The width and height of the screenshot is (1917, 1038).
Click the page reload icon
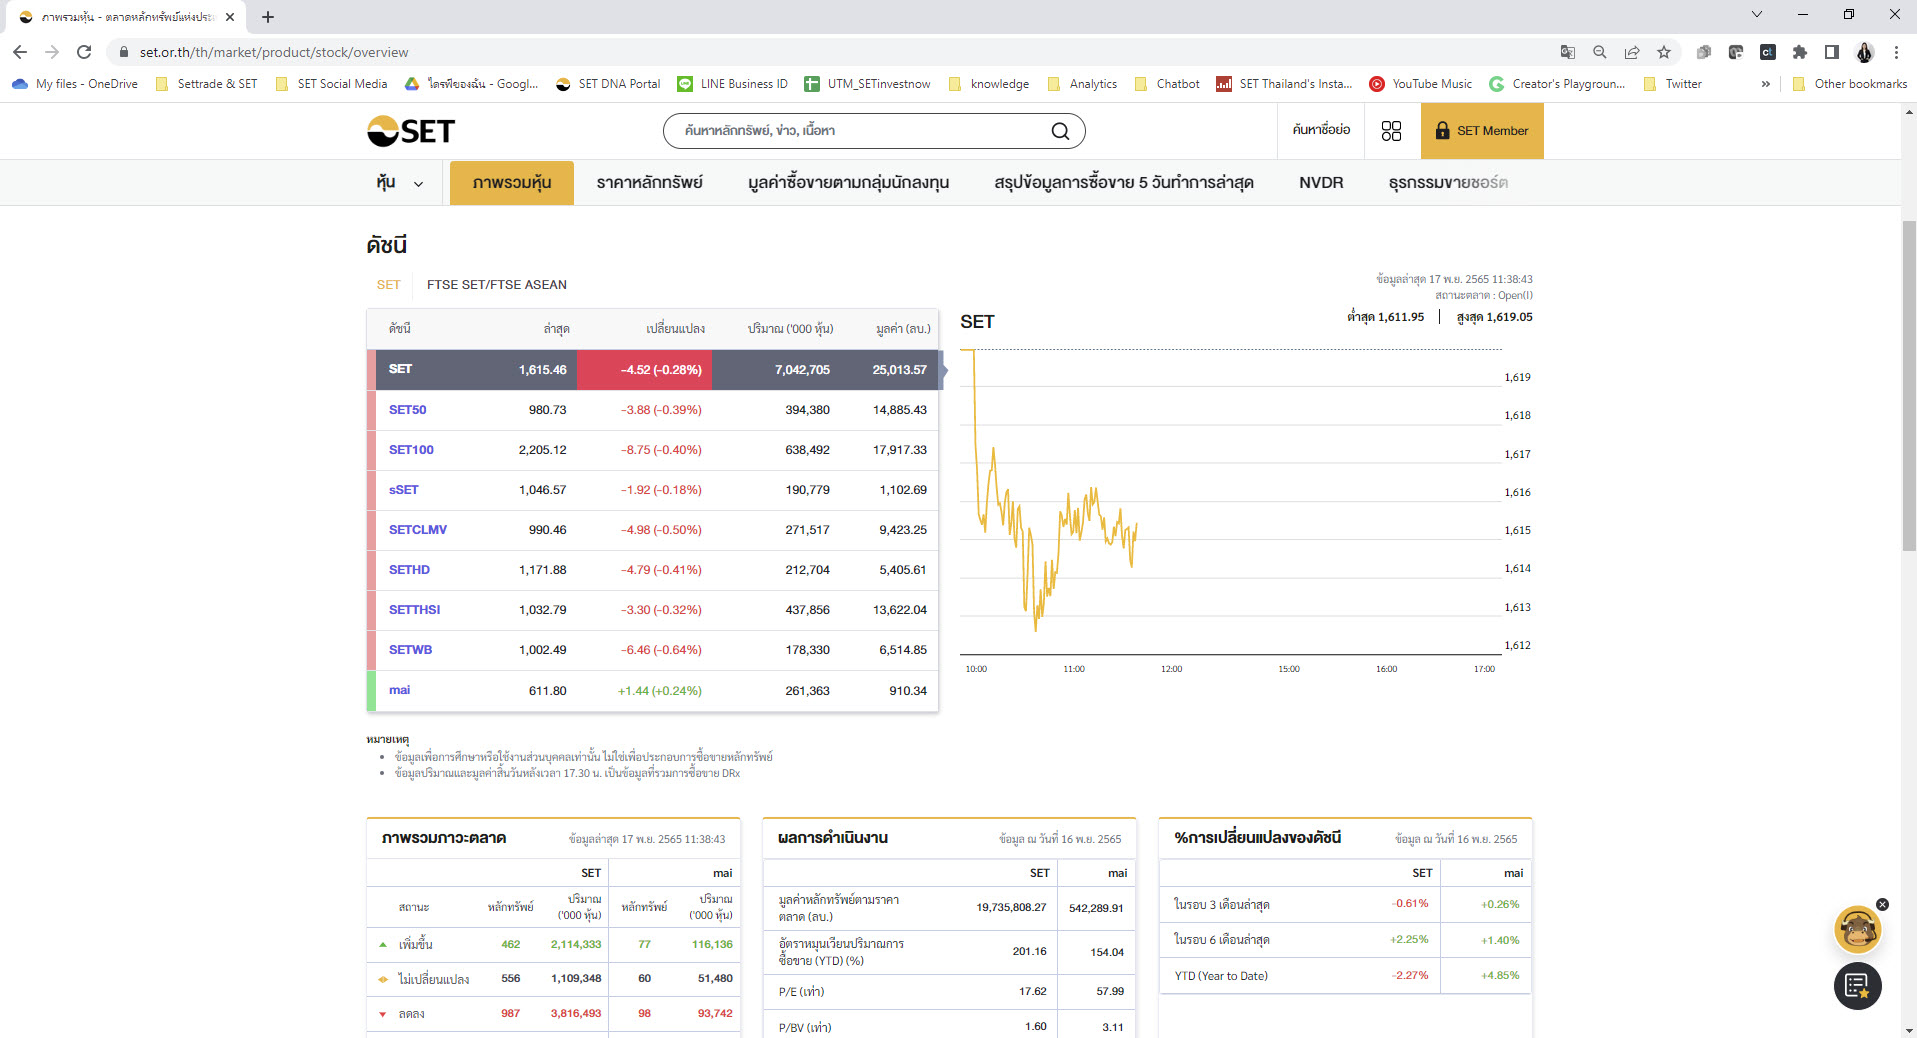click(84, 52)
